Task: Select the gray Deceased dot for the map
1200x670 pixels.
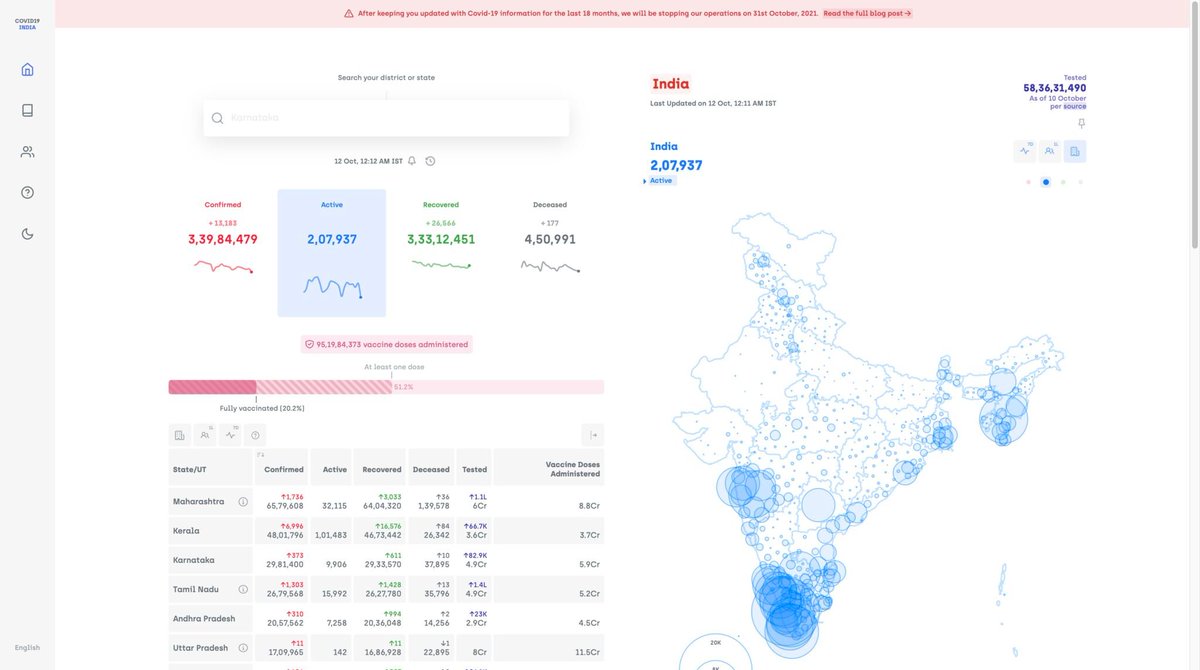Action: pos(1080,182)
